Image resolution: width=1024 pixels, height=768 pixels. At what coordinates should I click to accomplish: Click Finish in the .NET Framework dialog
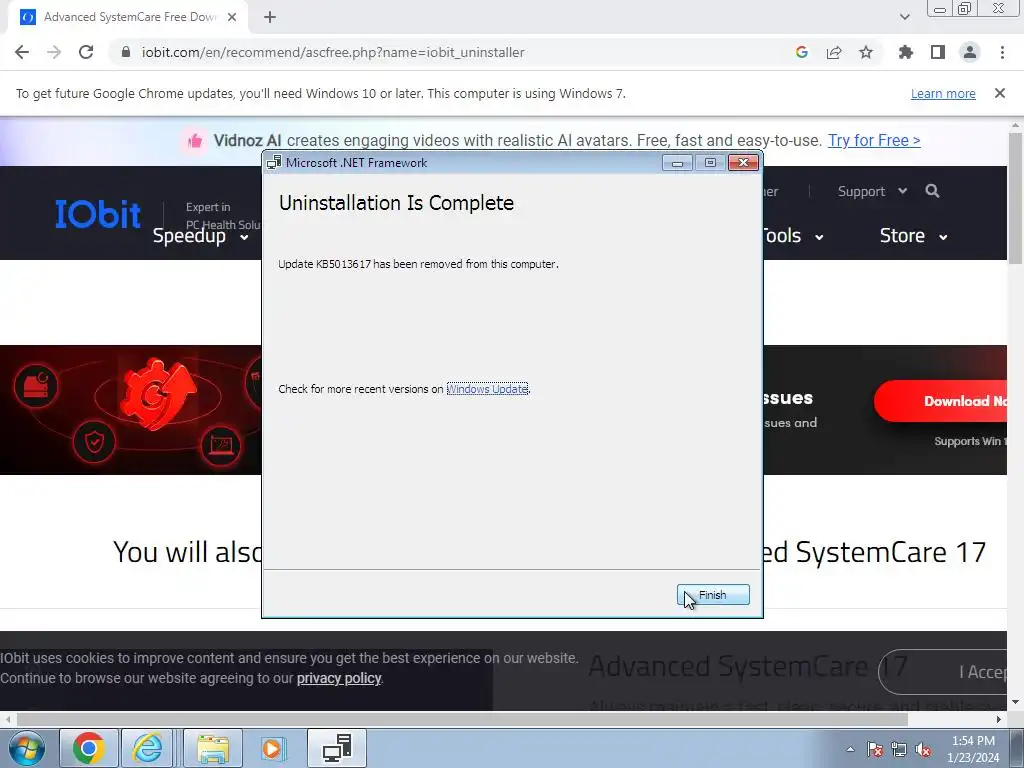713,595
